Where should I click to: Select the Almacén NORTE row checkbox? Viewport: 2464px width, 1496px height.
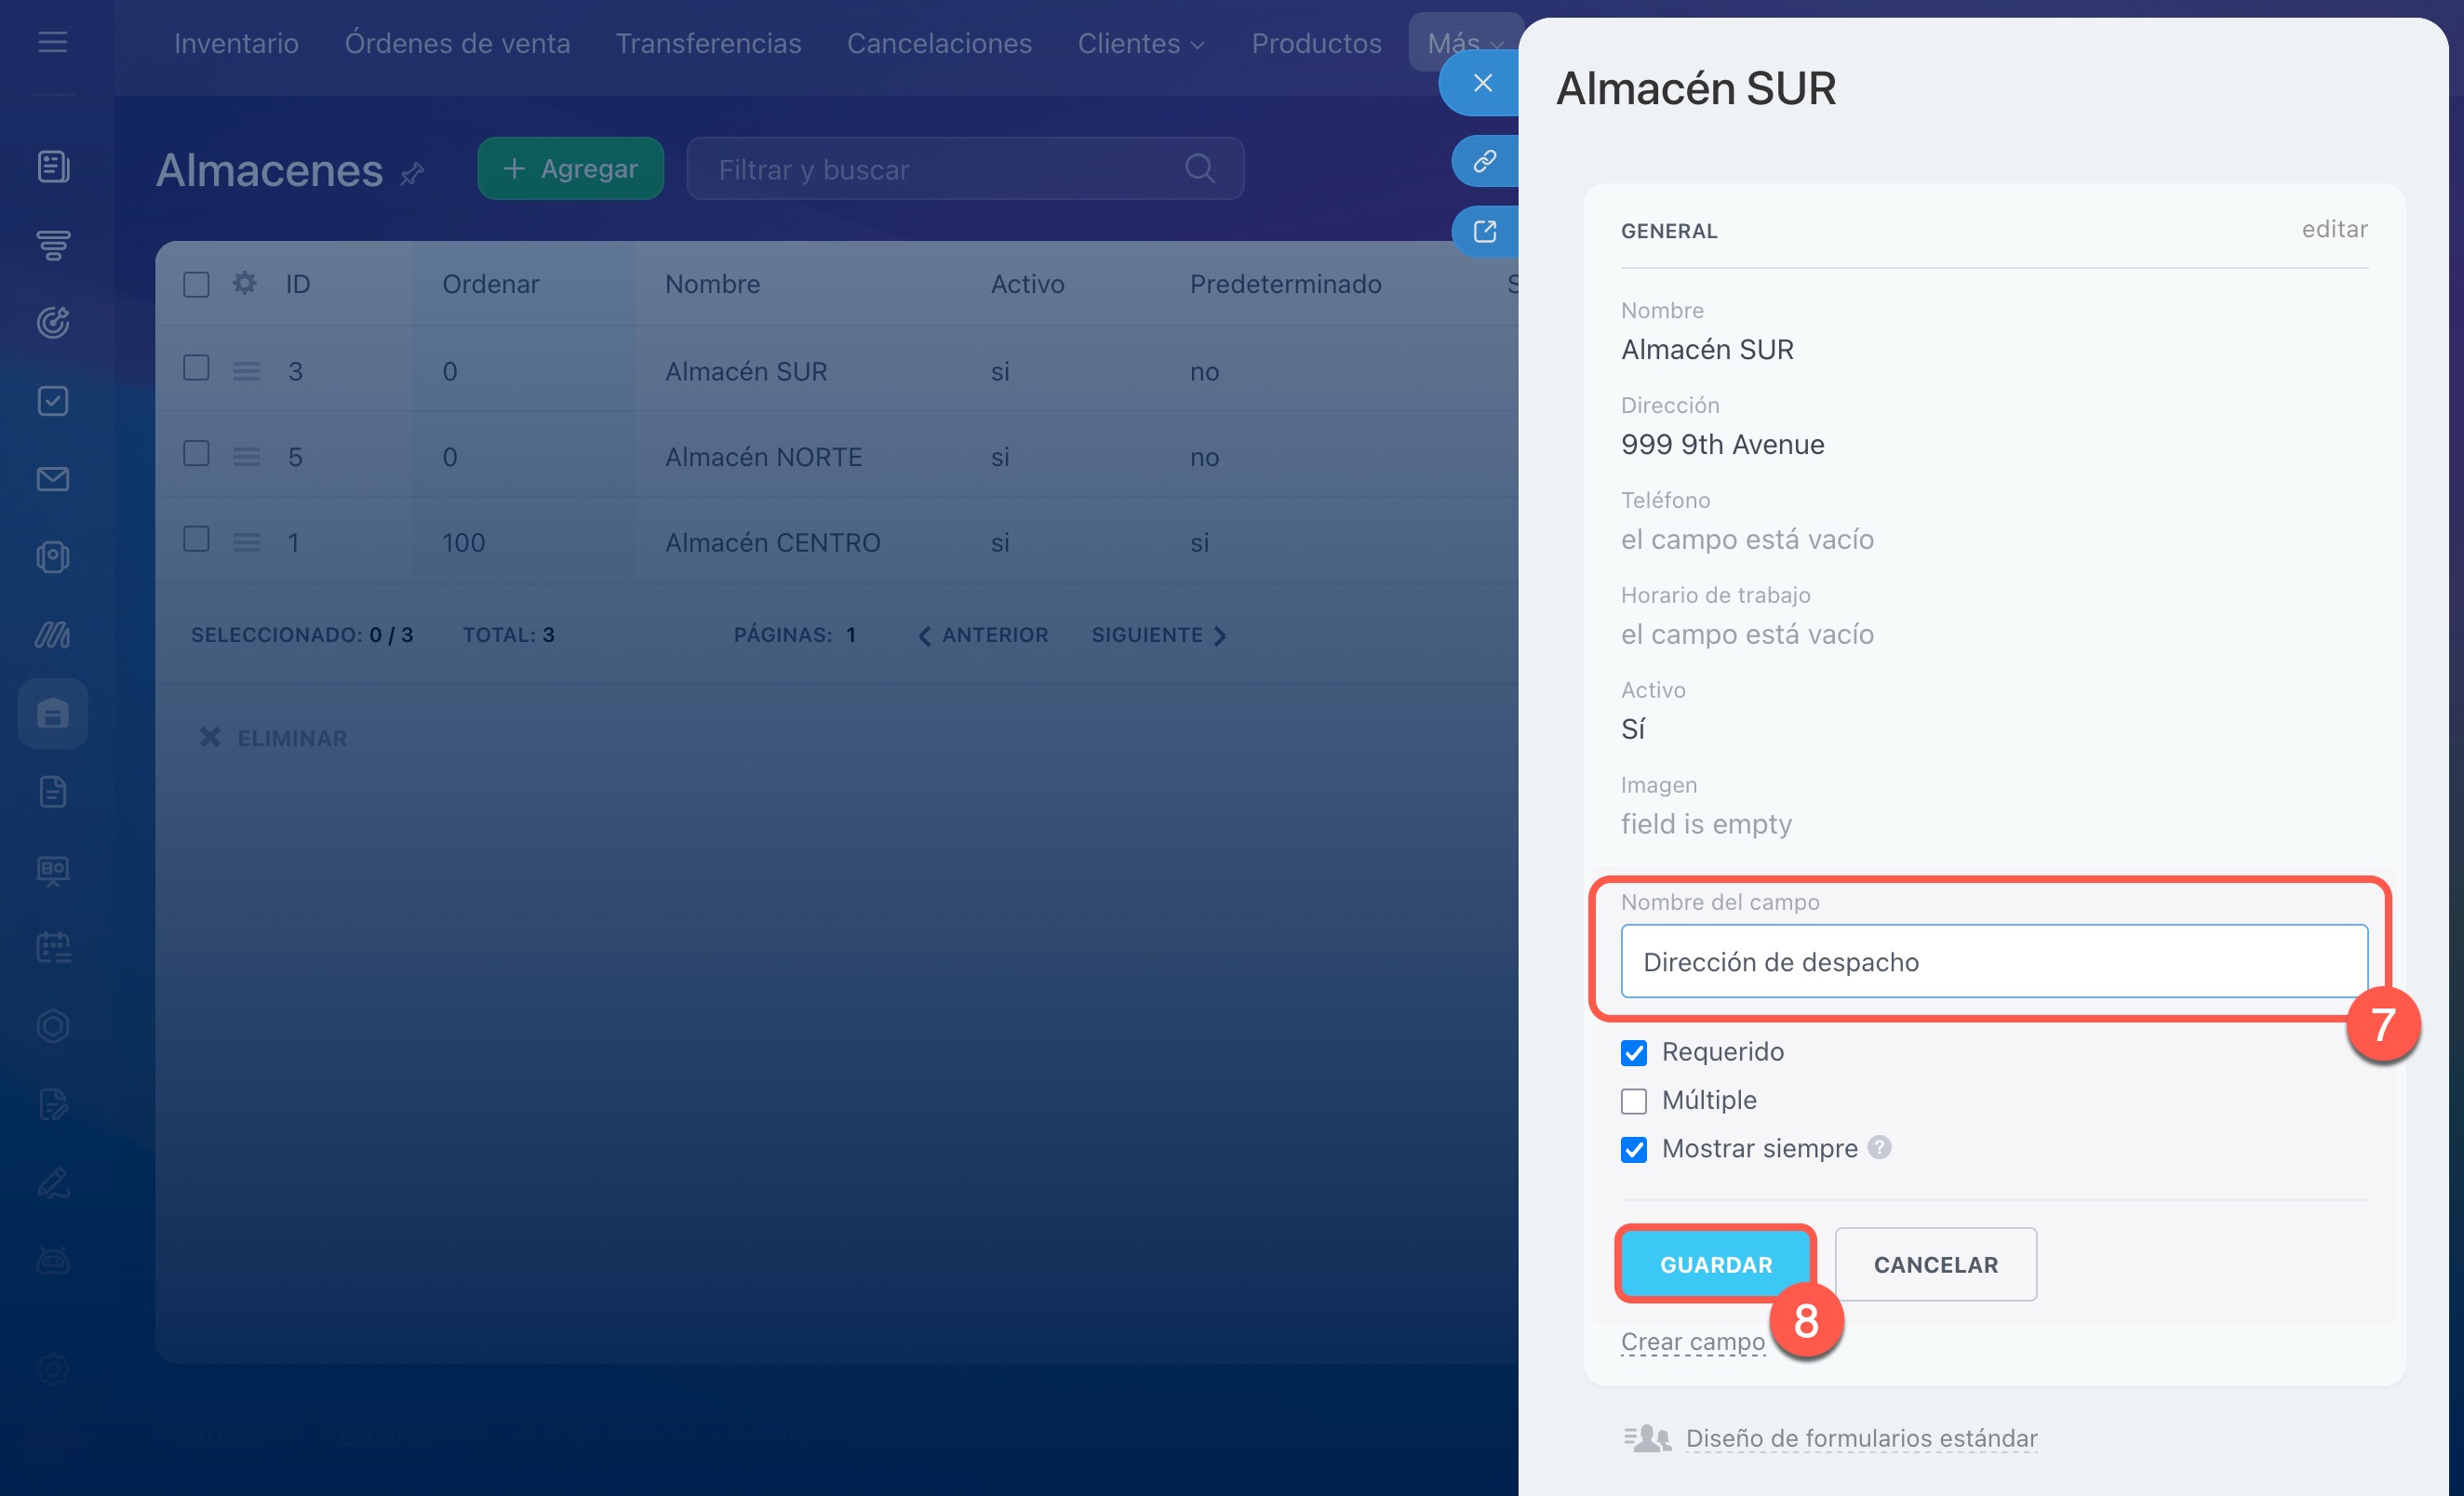point(196,454)
